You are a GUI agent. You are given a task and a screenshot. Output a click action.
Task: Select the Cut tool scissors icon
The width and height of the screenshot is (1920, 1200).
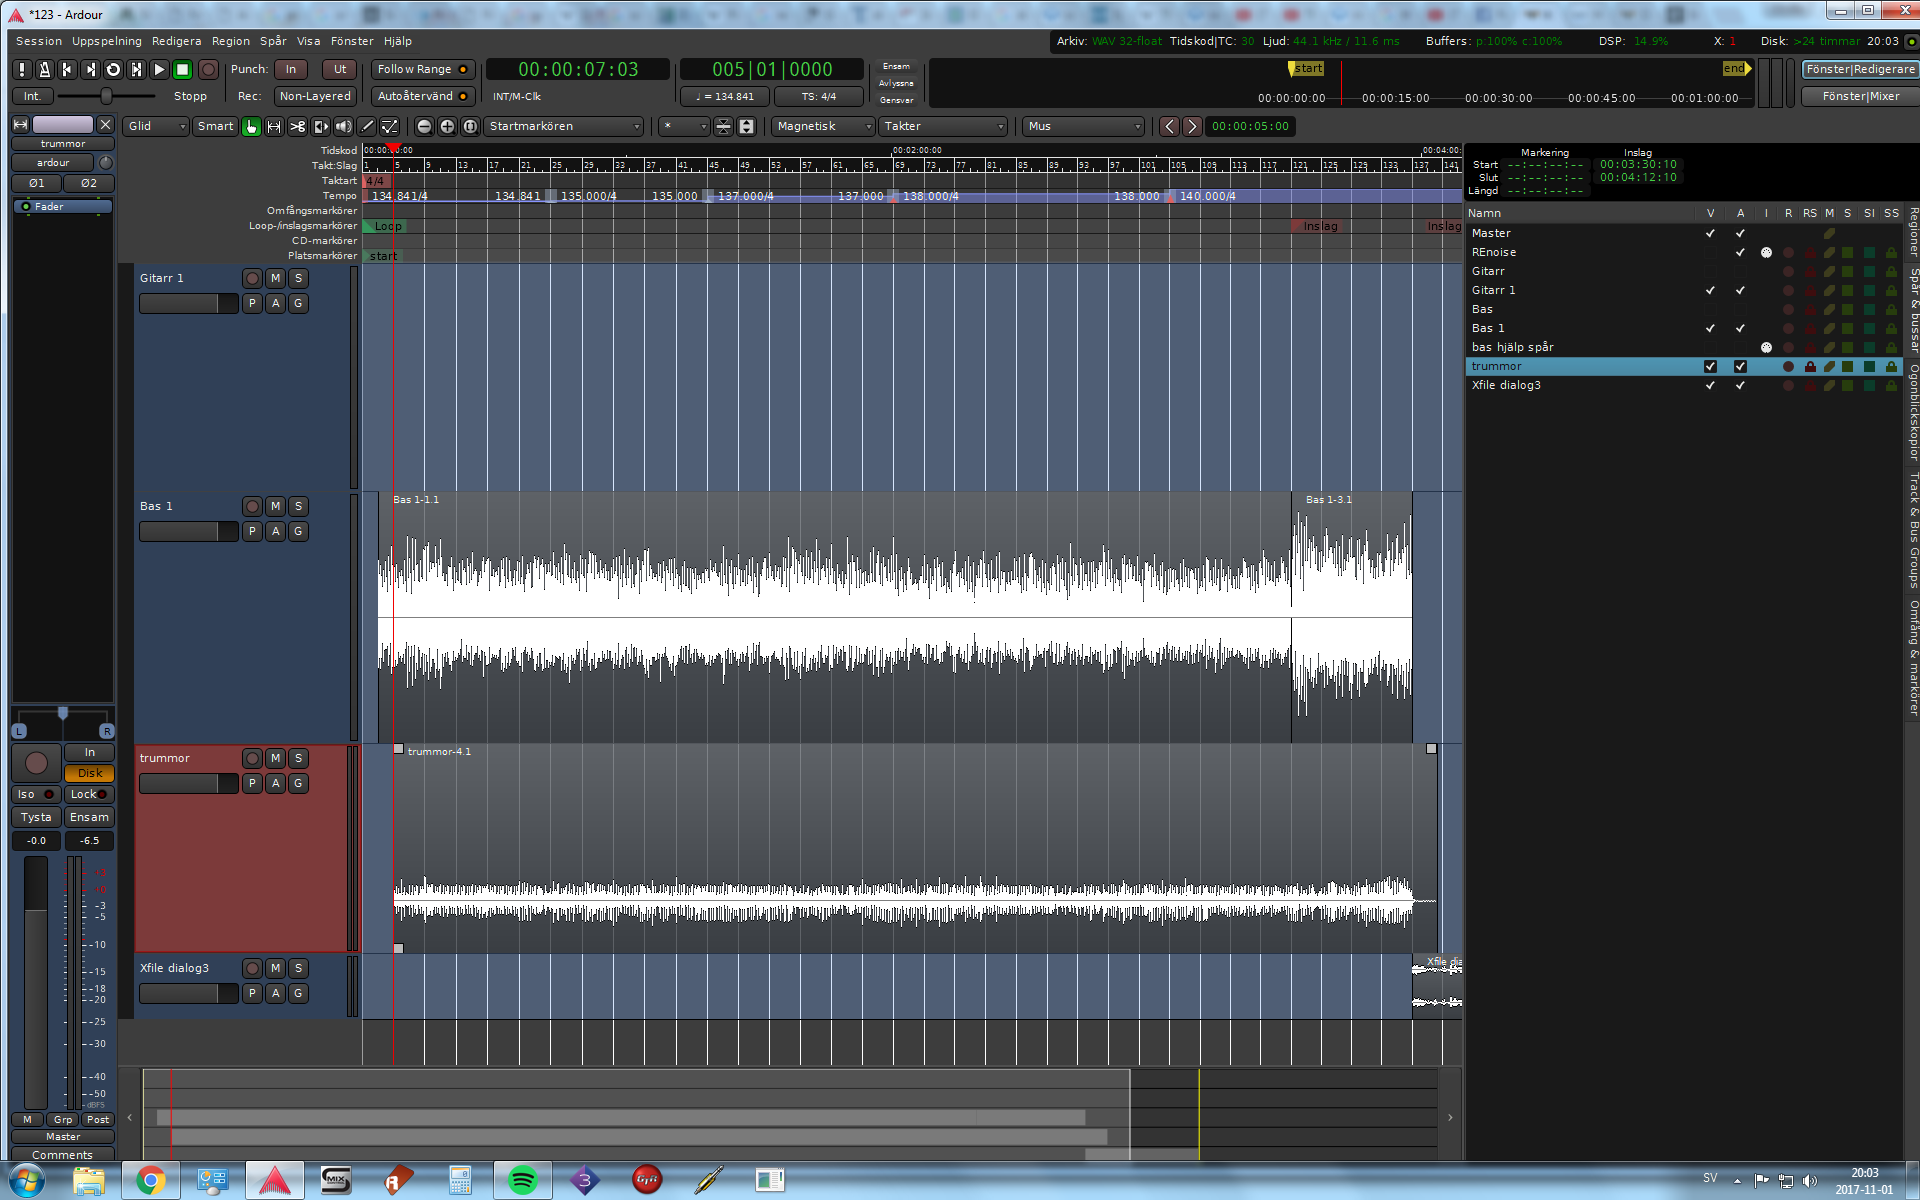[x=297, y=126]
